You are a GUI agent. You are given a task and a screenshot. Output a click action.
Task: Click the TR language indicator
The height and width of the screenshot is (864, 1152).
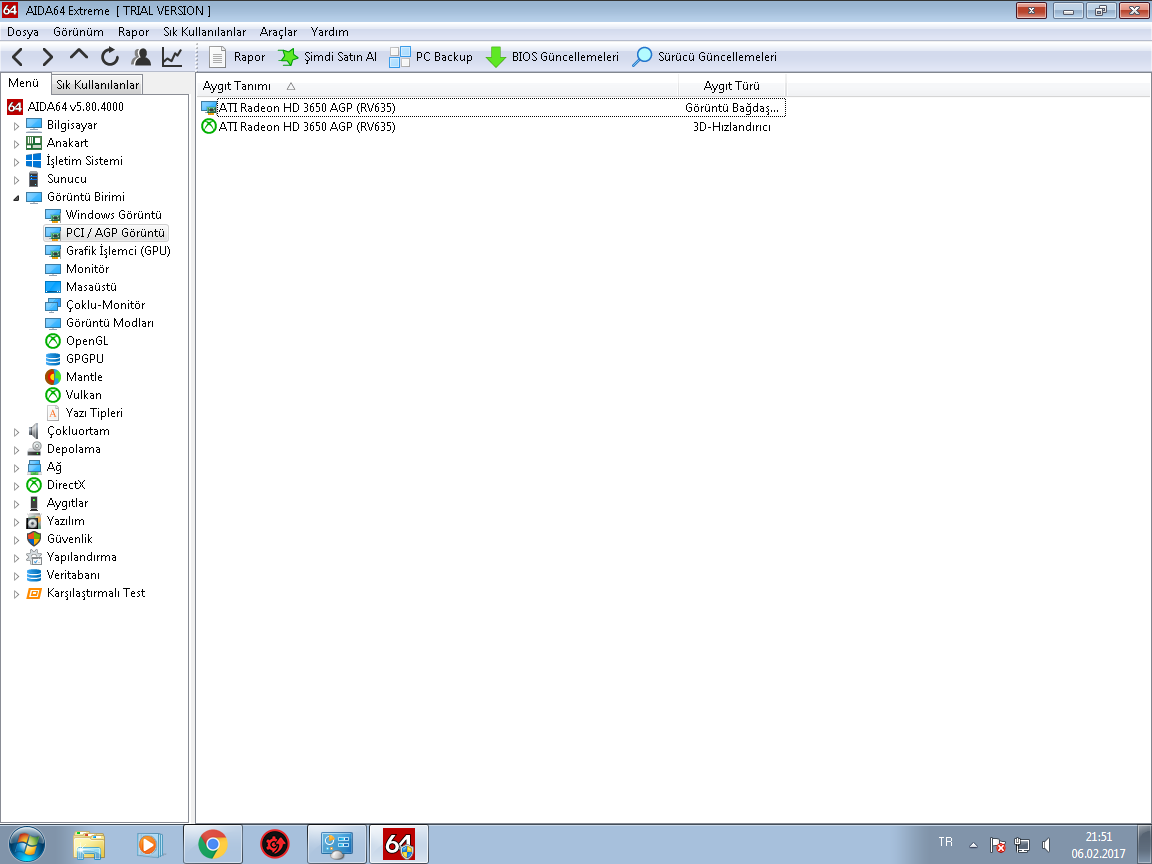tap(945, 842)
